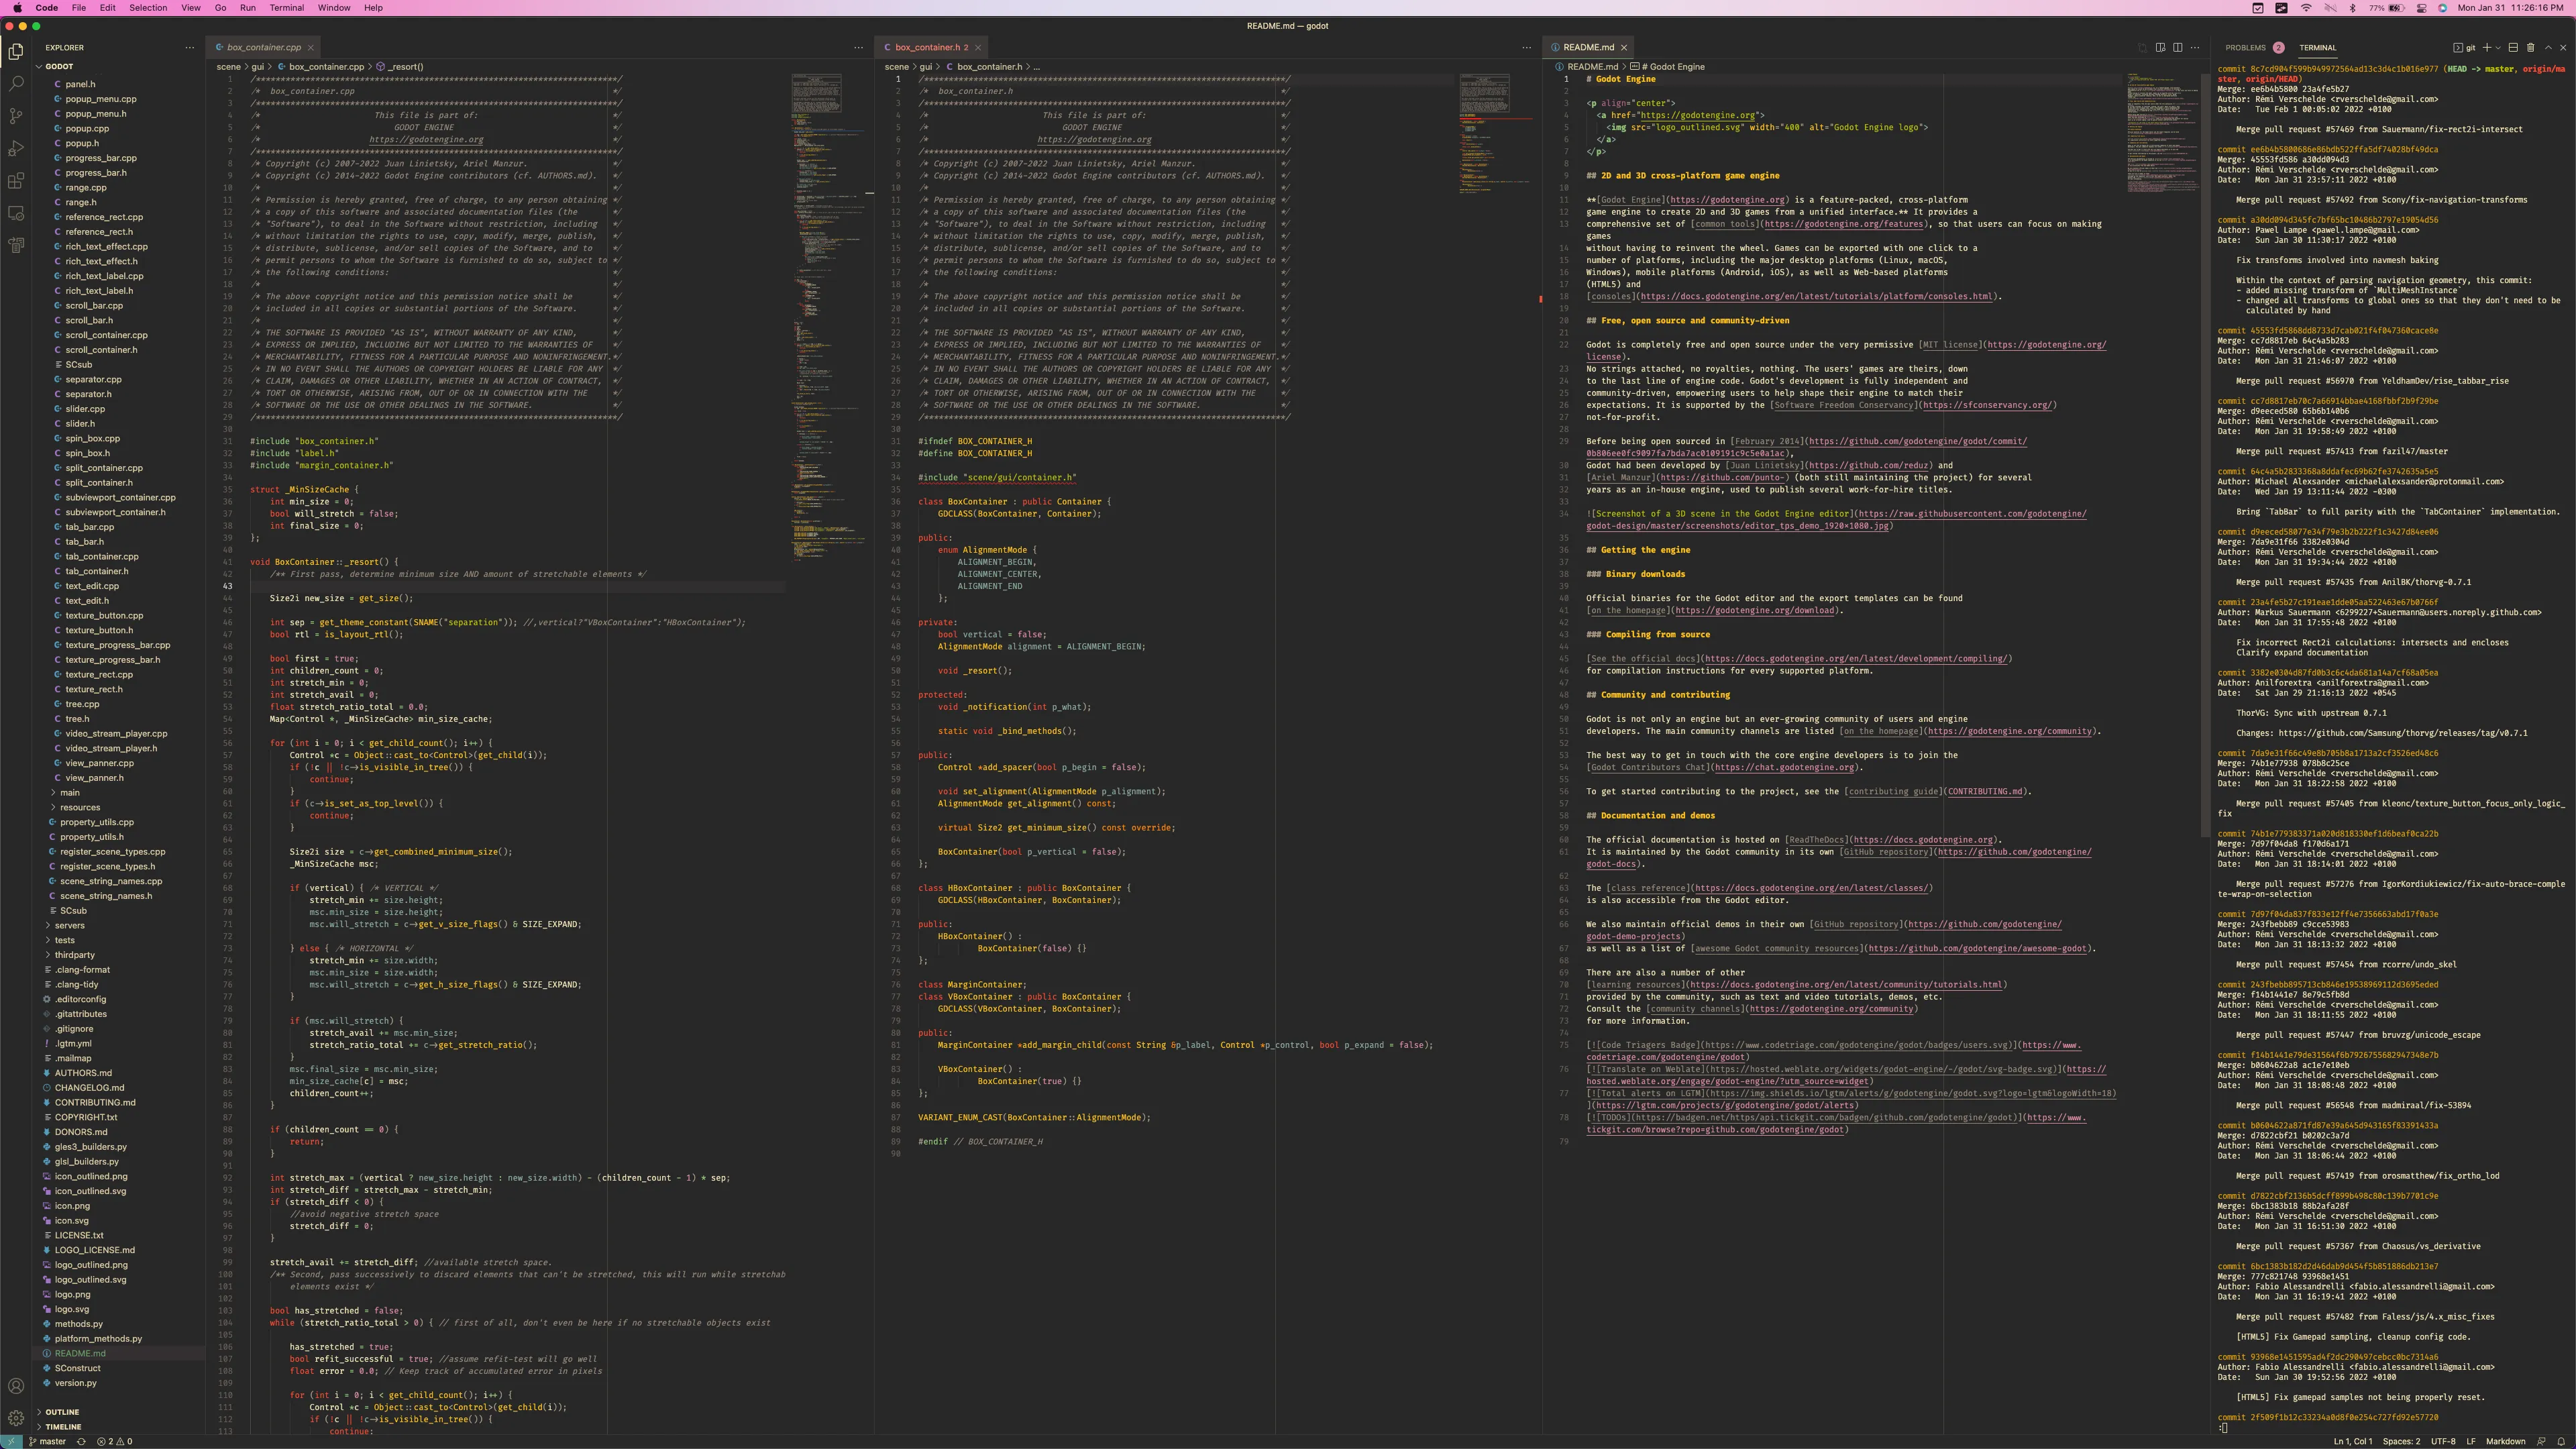Toggle the Explorer sidebar collapse on GODOT
Screen dimensions: 2576x1449
coord(40,66)
